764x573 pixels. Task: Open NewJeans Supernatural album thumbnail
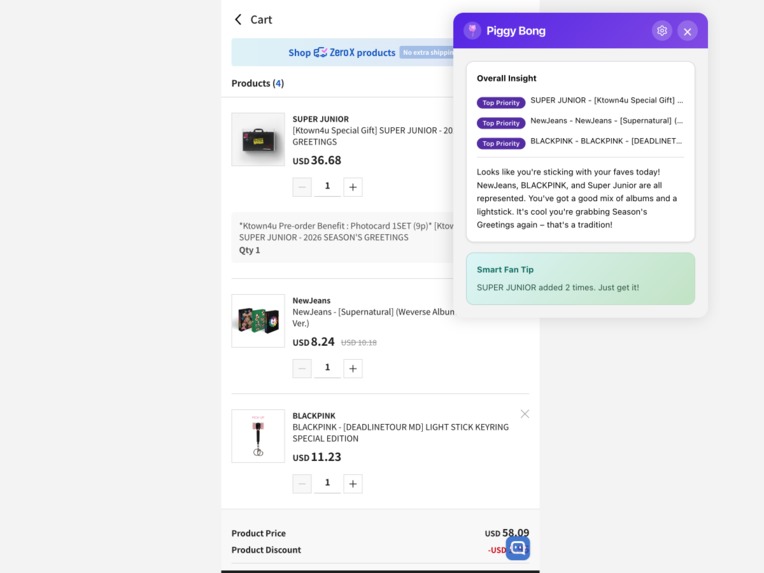coord(258,321)
